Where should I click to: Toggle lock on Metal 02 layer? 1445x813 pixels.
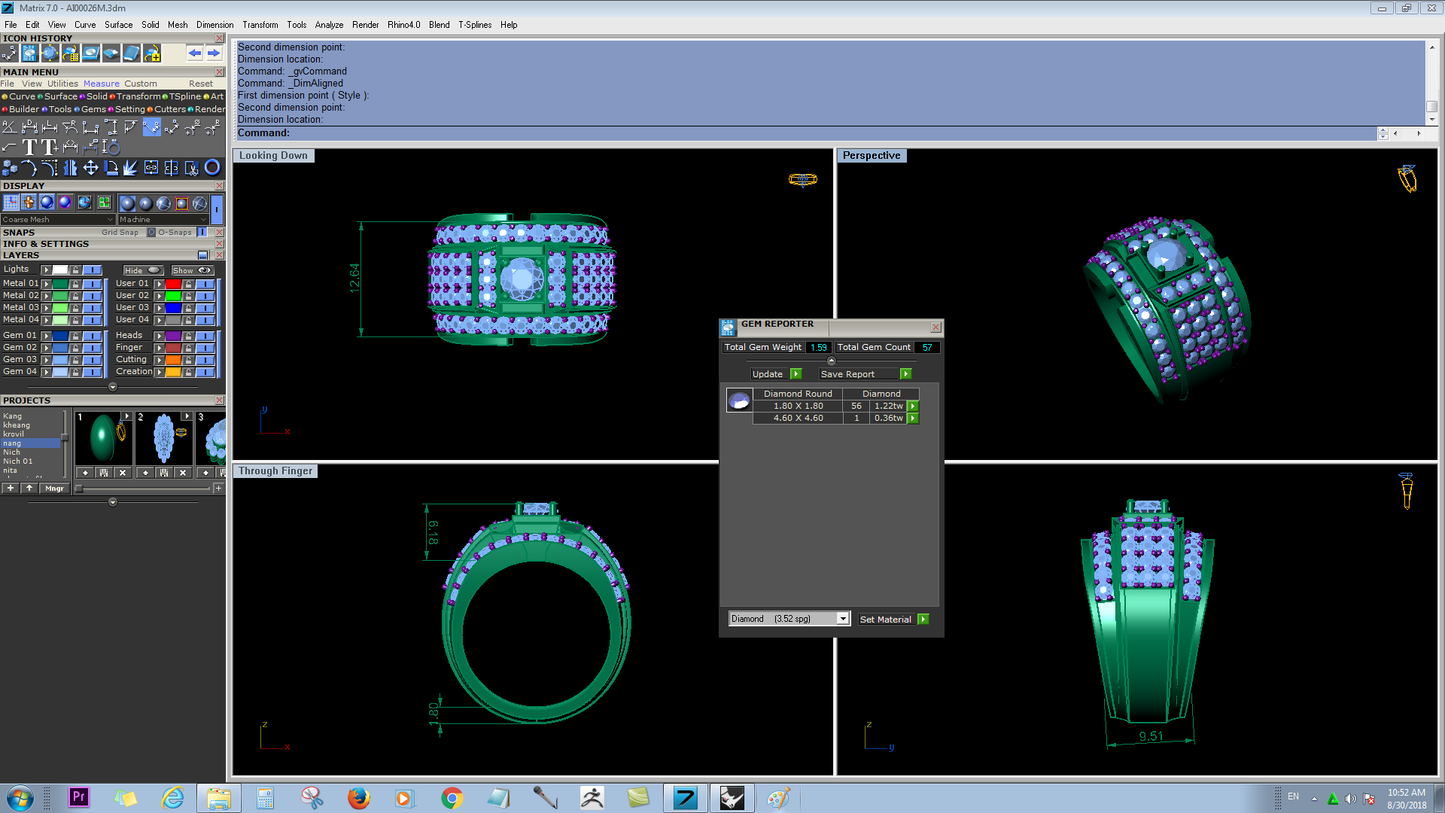[x=75, y=295]
